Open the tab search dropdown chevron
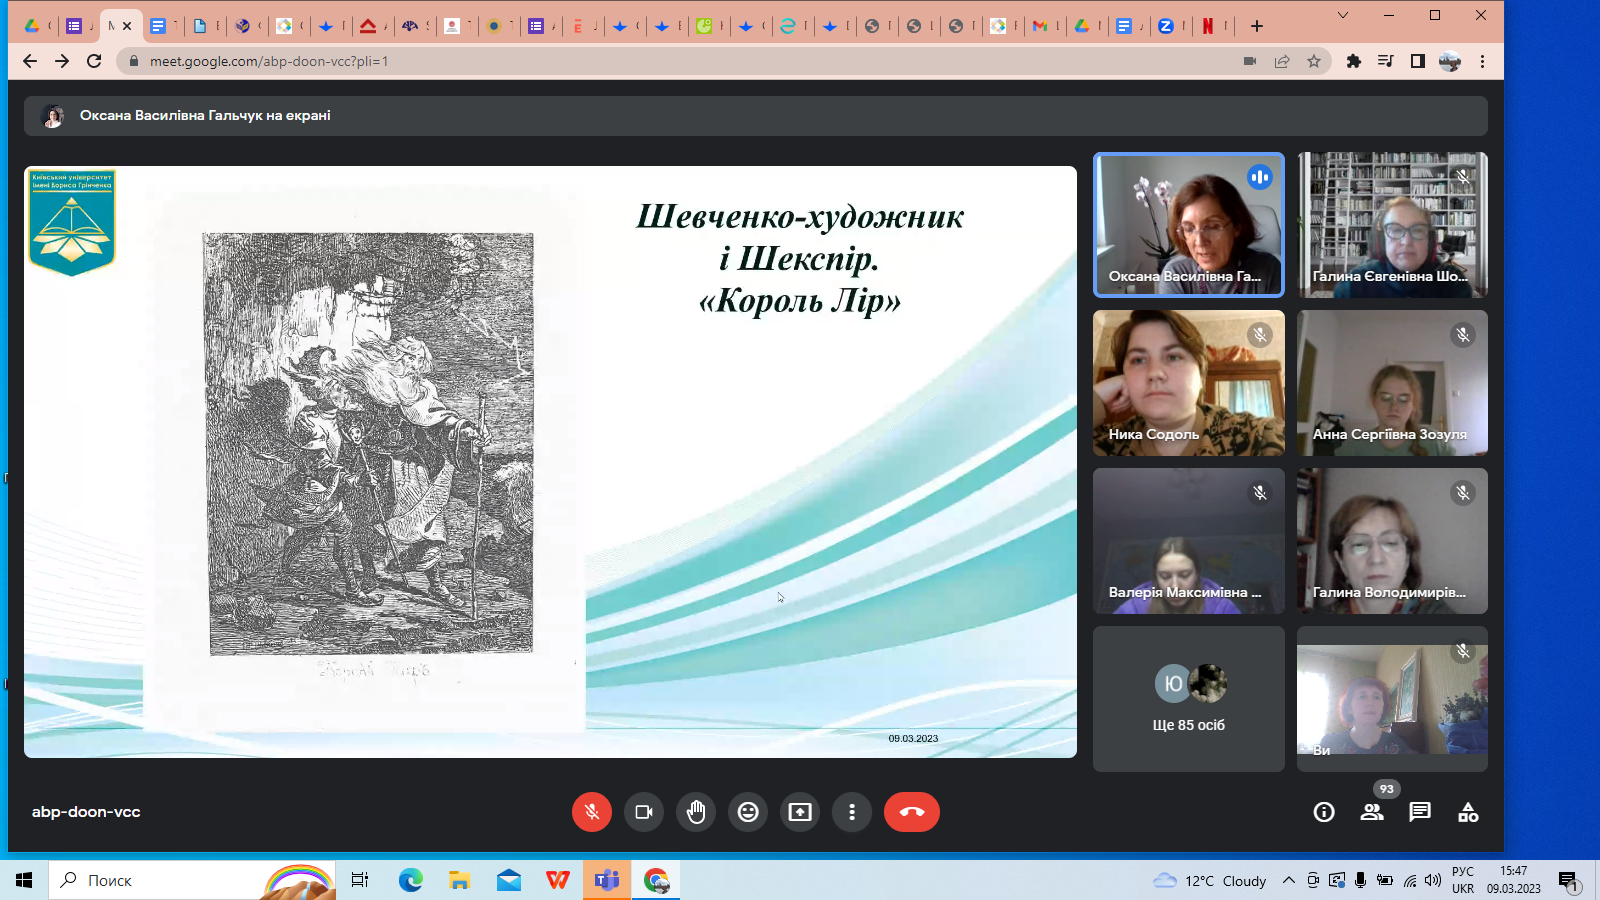 click(x=1343, y=16)
